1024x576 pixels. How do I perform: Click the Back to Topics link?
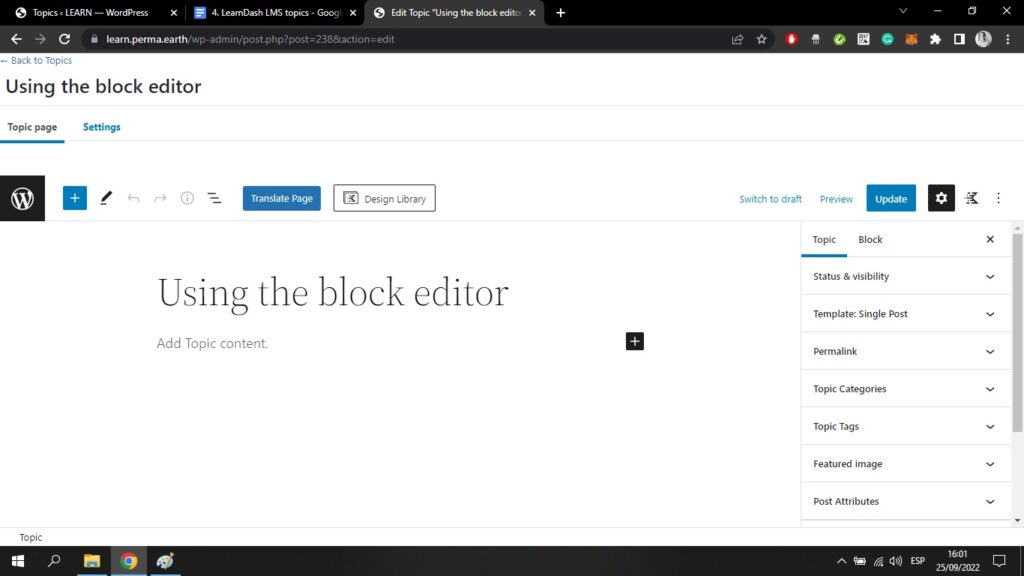pos(37,61)
